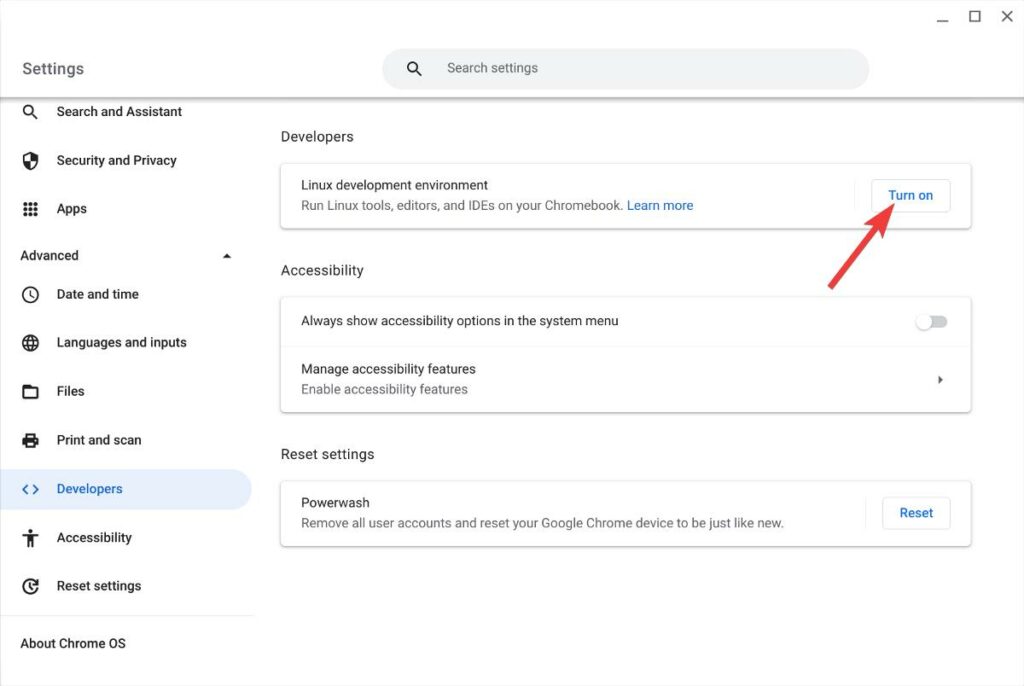
Task: Click the Reset settings circular arrow icon
Action: coord(30,586)
